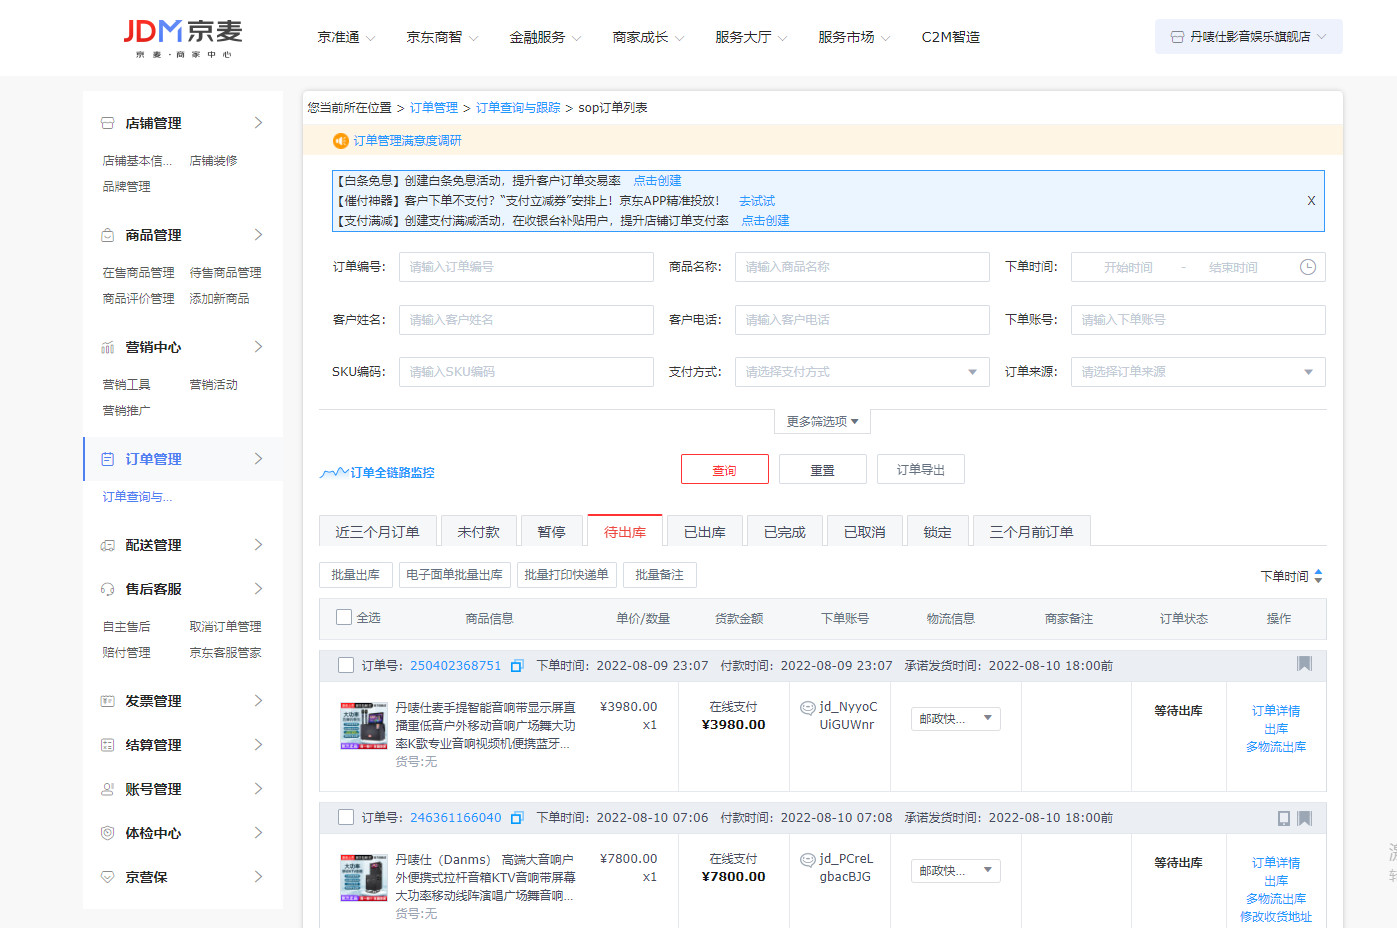Click the 店铺管理 shop icon in sidebar
The image size is (1397, 928).
(107, 123)
